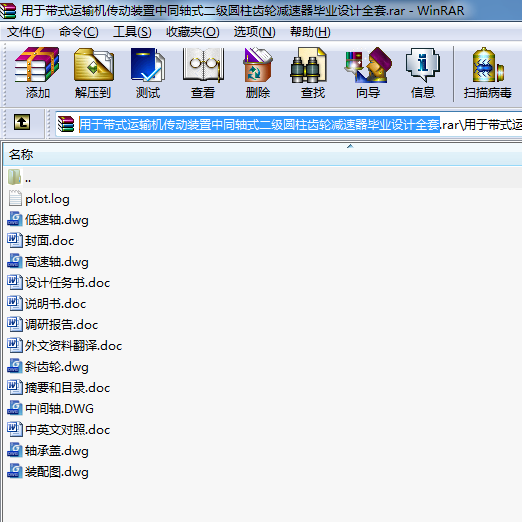Open the 工具(S) menu
The width and height of the screenshot is (522, 522).
click(132, 32)
